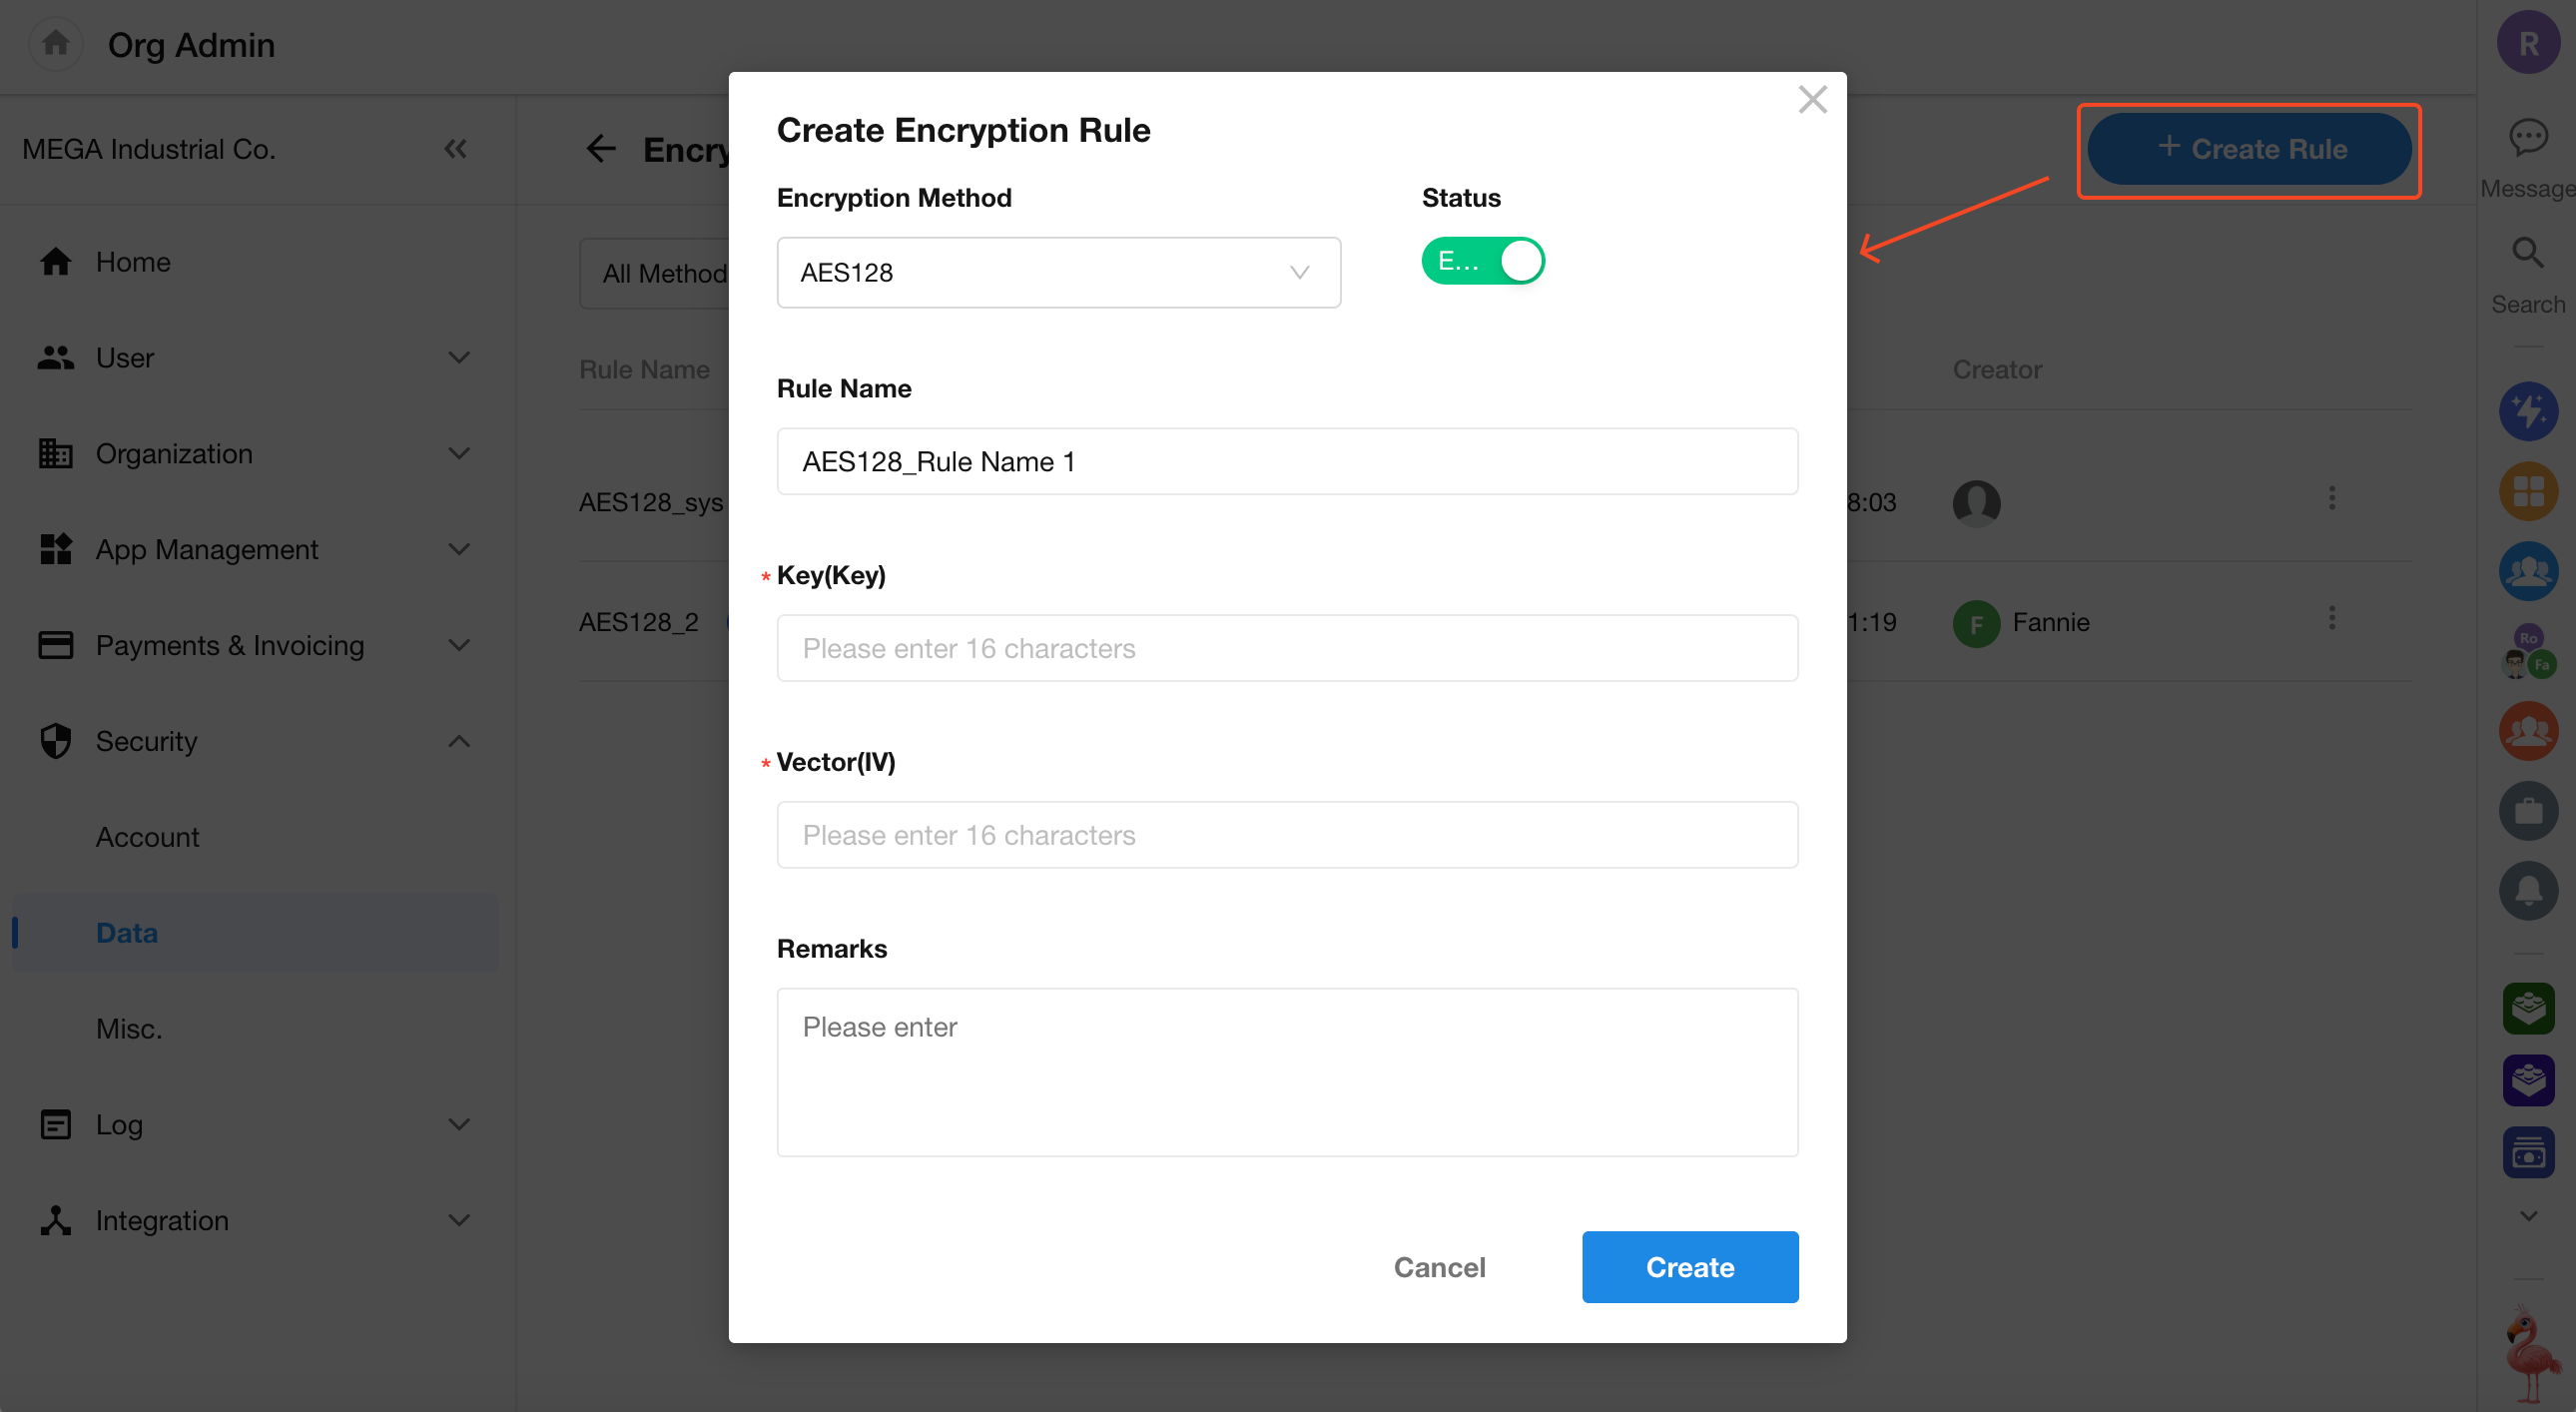2576x1412 pixels.
Task: Click the Cancel button
Action: pyautogui.click(x=1439, y=1266)
